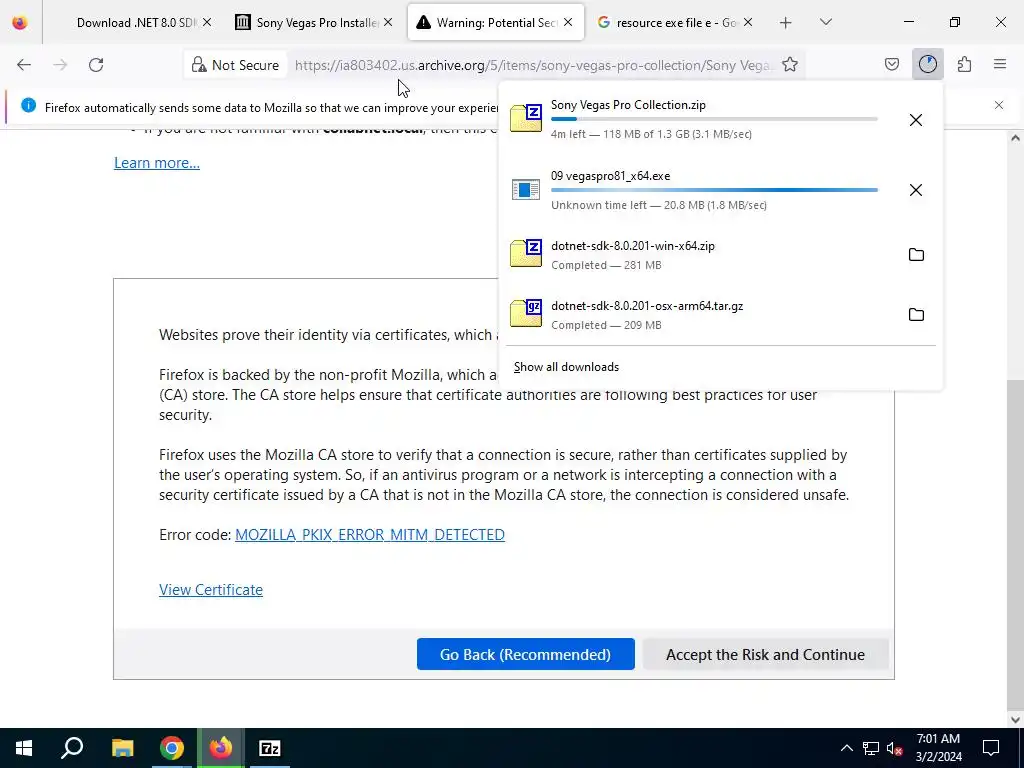The width and height of the screenshot is (1024, 768).
Task: Click the Sony Vegas Pro Collection.zip file icon
Action: 526,118
